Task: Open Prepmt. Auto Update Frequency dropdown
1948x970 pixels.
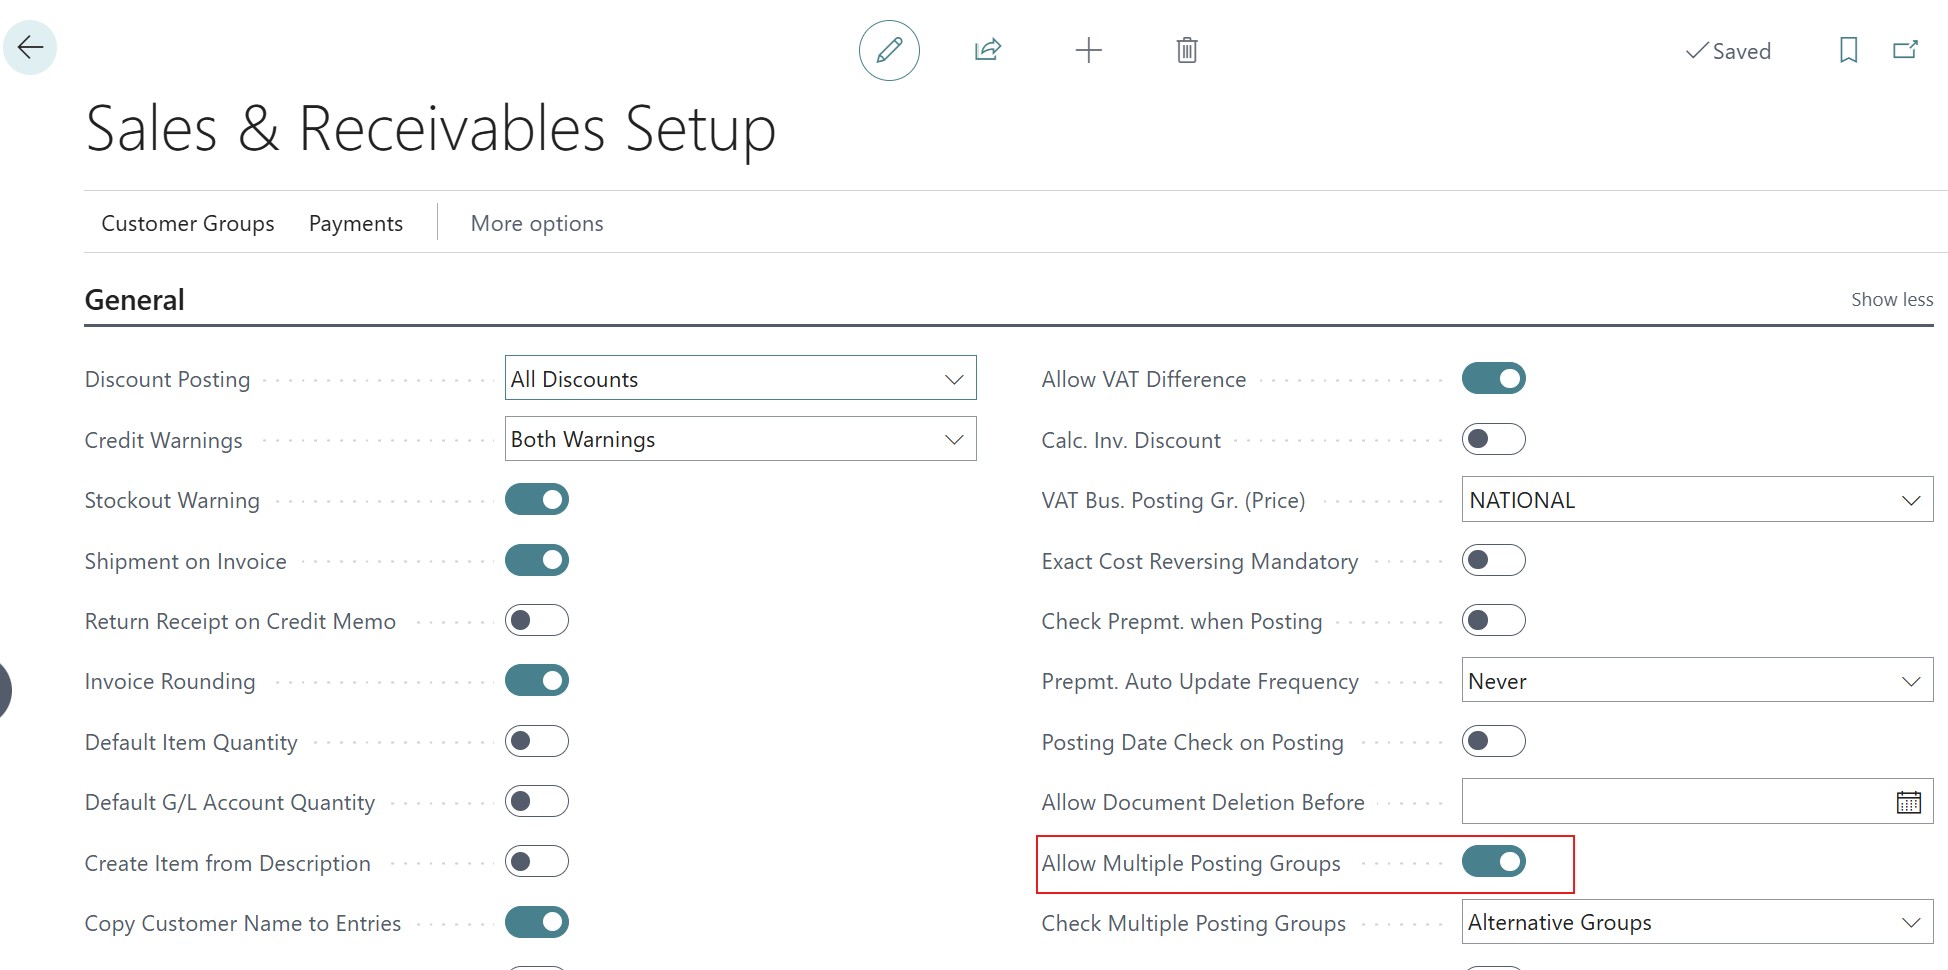Action: tap(1697, 681)
